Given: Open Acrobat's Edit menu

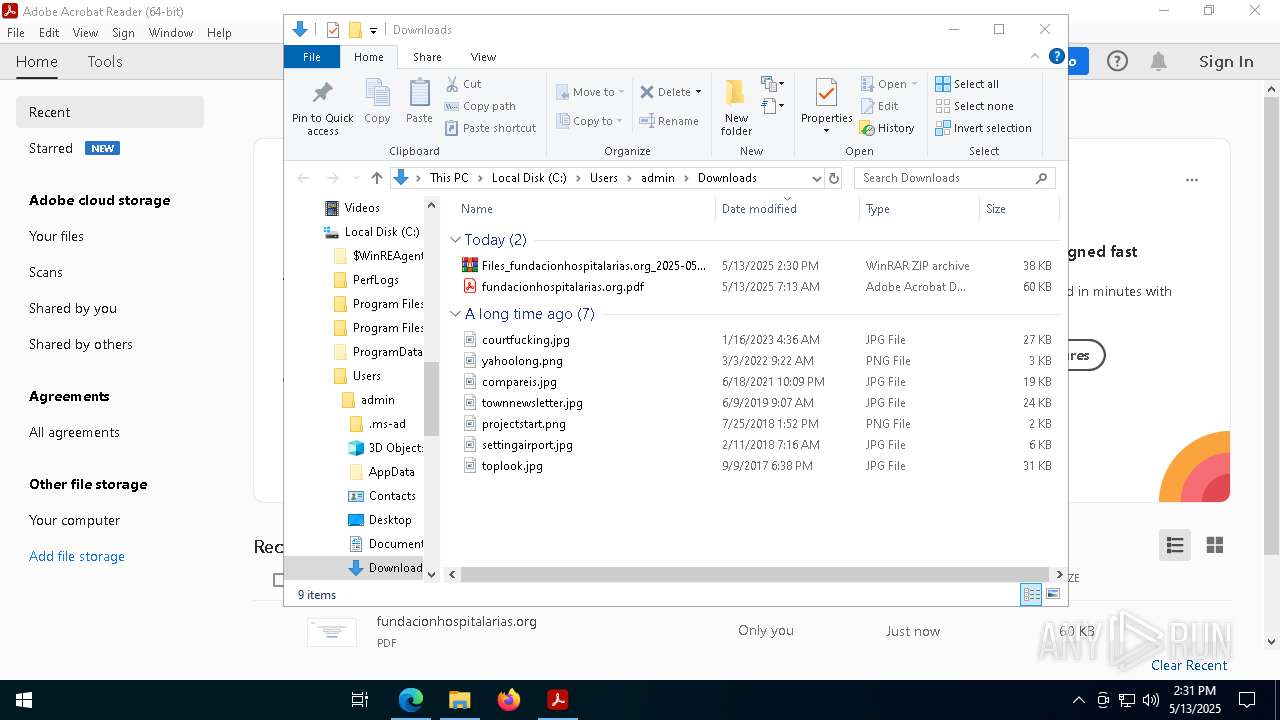Looking at the screenshot, I should (x=49, y=32).
